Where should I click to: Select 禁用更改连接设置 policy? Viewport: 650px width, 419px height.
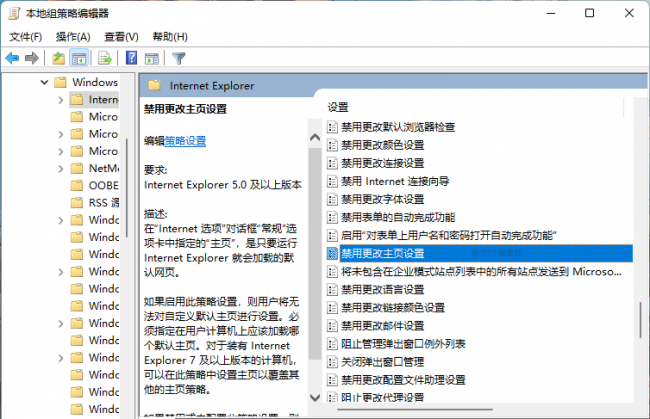[383, 163]
